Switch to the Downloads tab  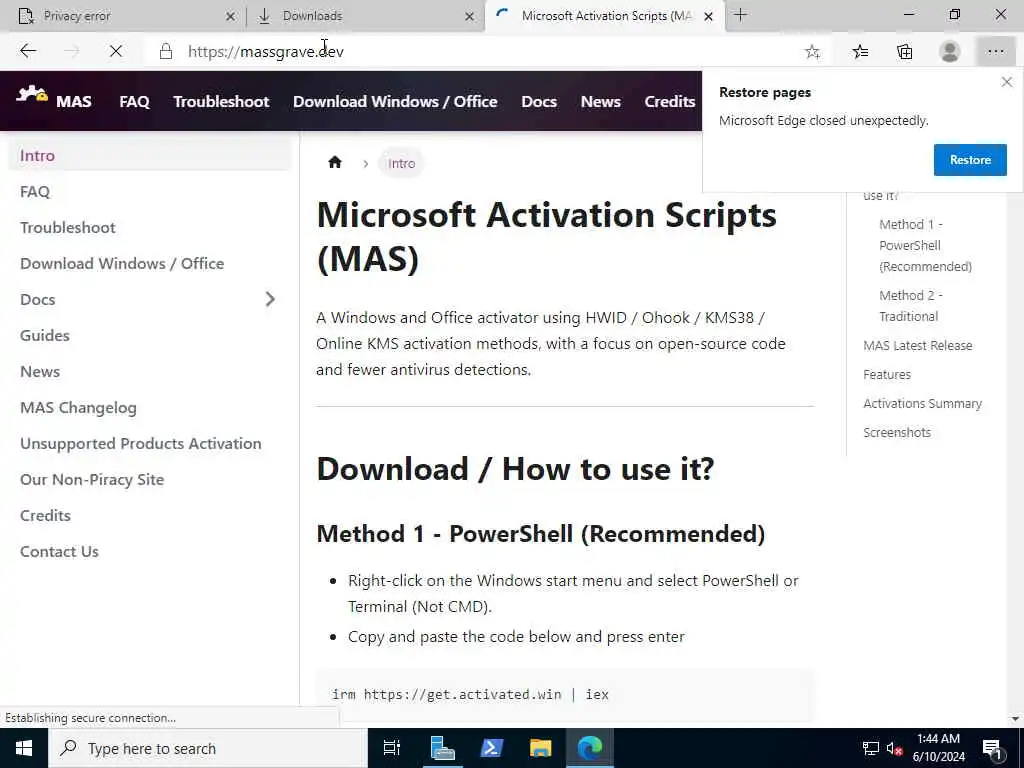[x=366, y=16]
